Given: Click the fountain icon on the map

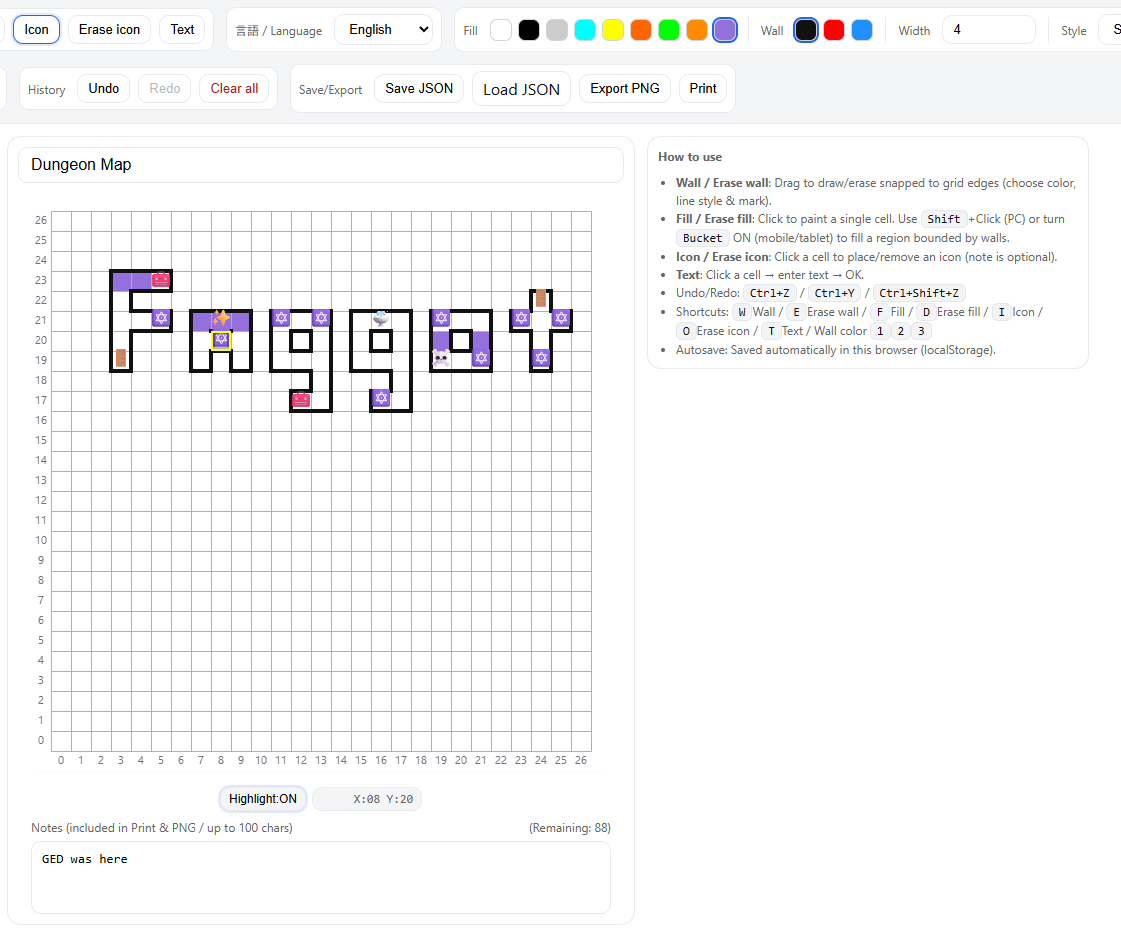Looking at the screenshot, I should [x=381, y=318].
